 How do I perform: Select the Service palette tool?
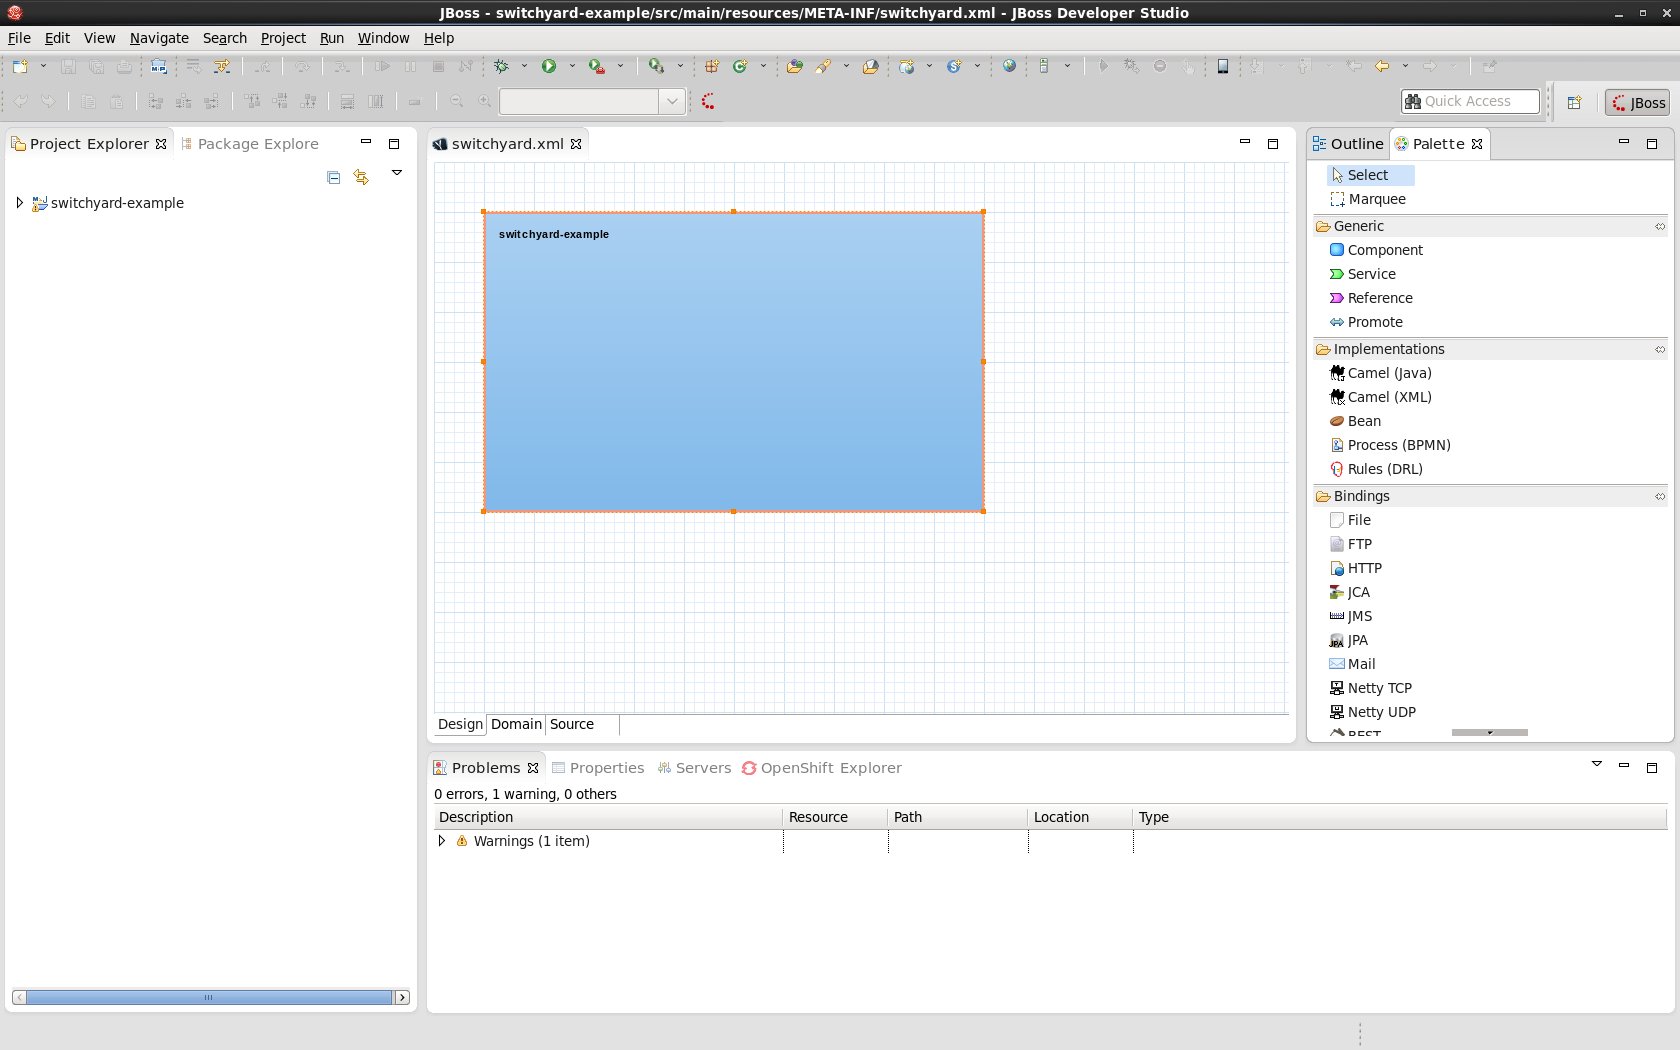pyautogui.click(x=1362, y=274)
